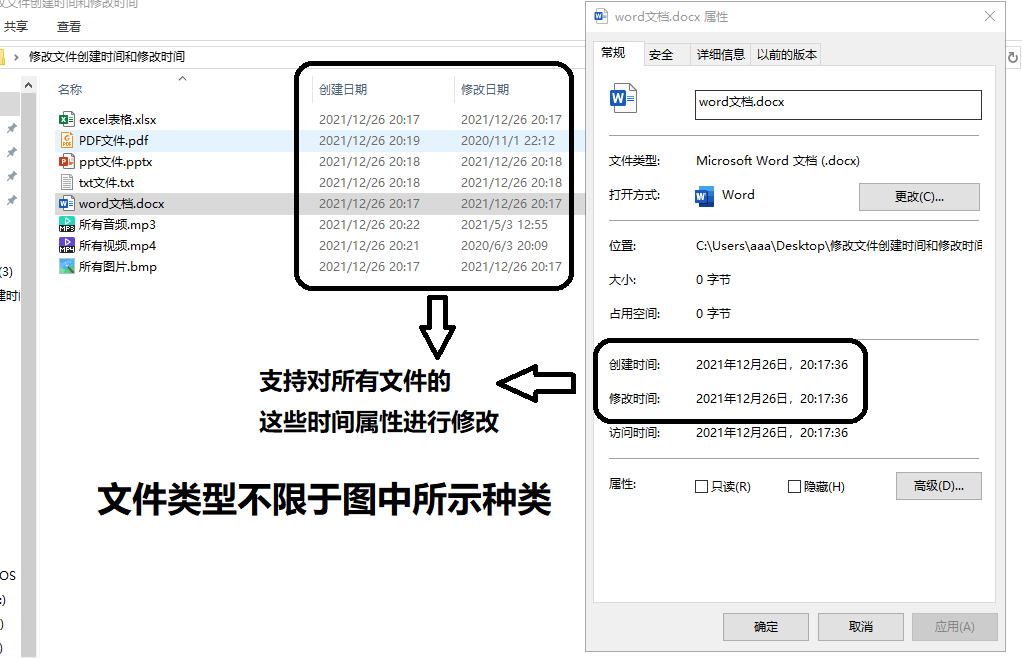
Task: Click the refresh icon beside the properties dialog
Action: pyautogui.click(x=1012, y=56)
